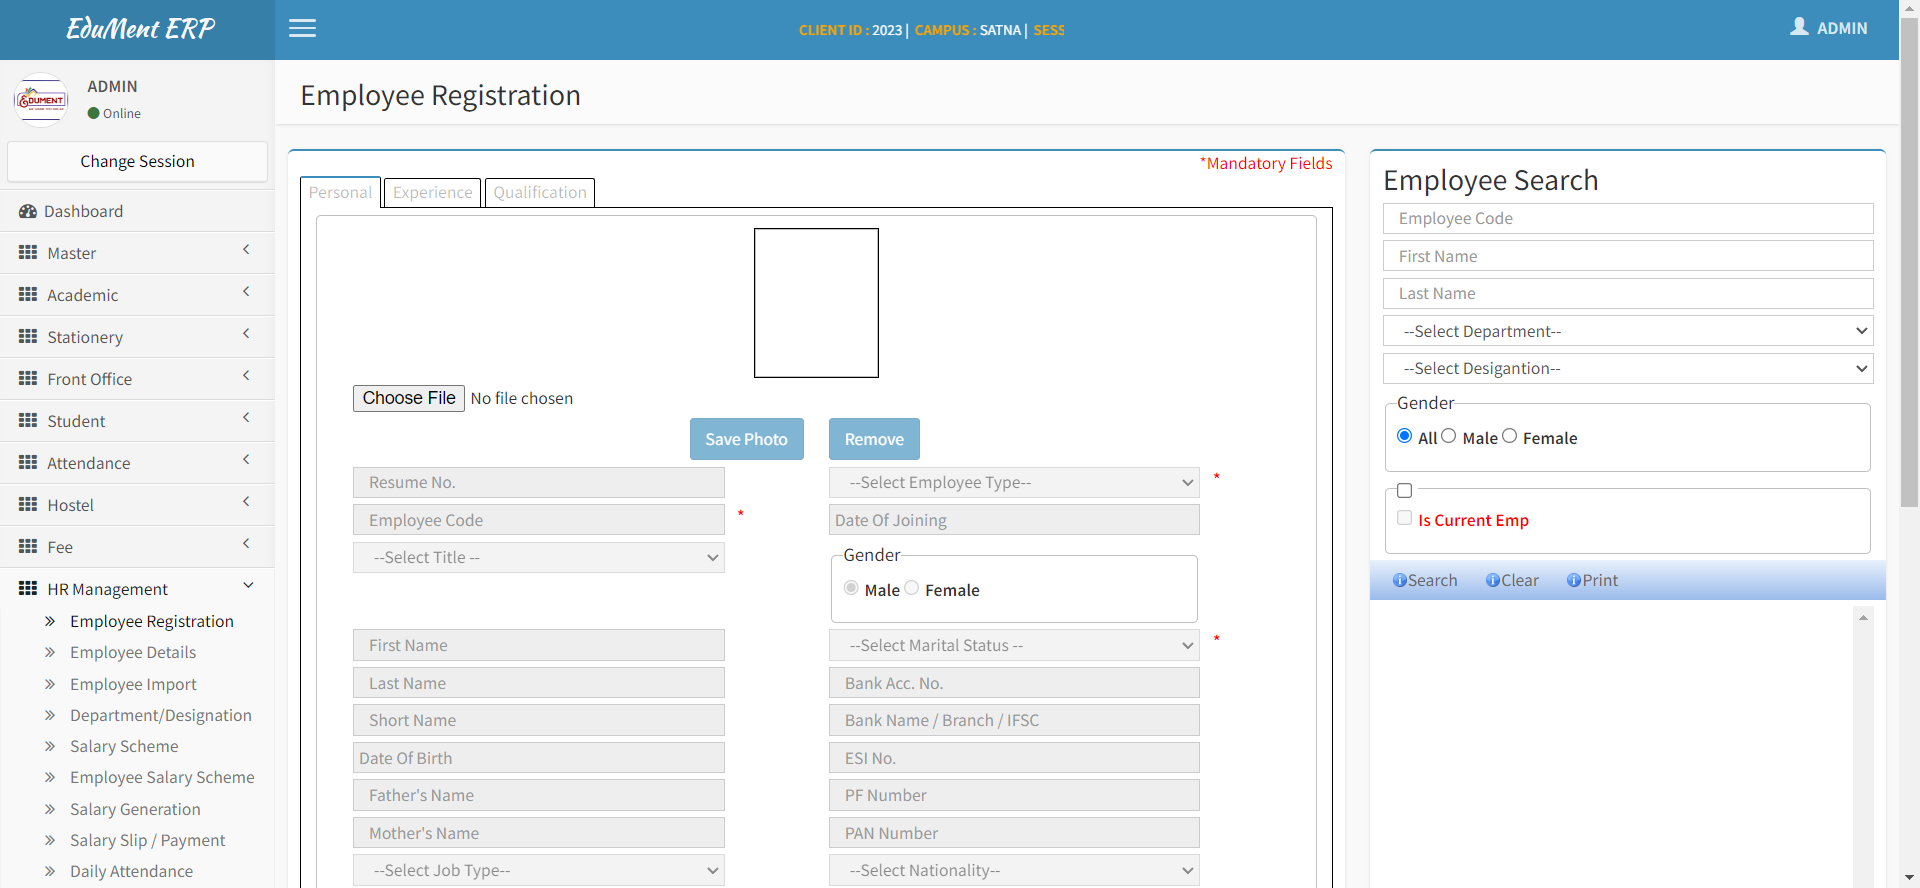Open the Select Department dropdown

[1627, 331]
